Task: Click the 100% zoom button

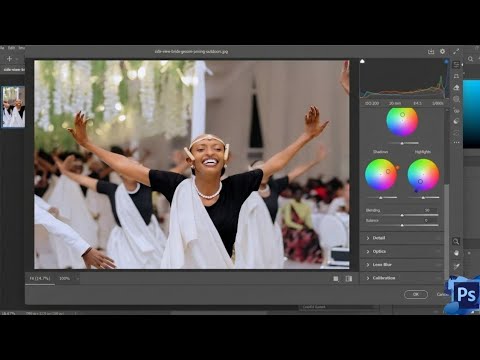Action: pyautogui.click(x=64, y=278)
